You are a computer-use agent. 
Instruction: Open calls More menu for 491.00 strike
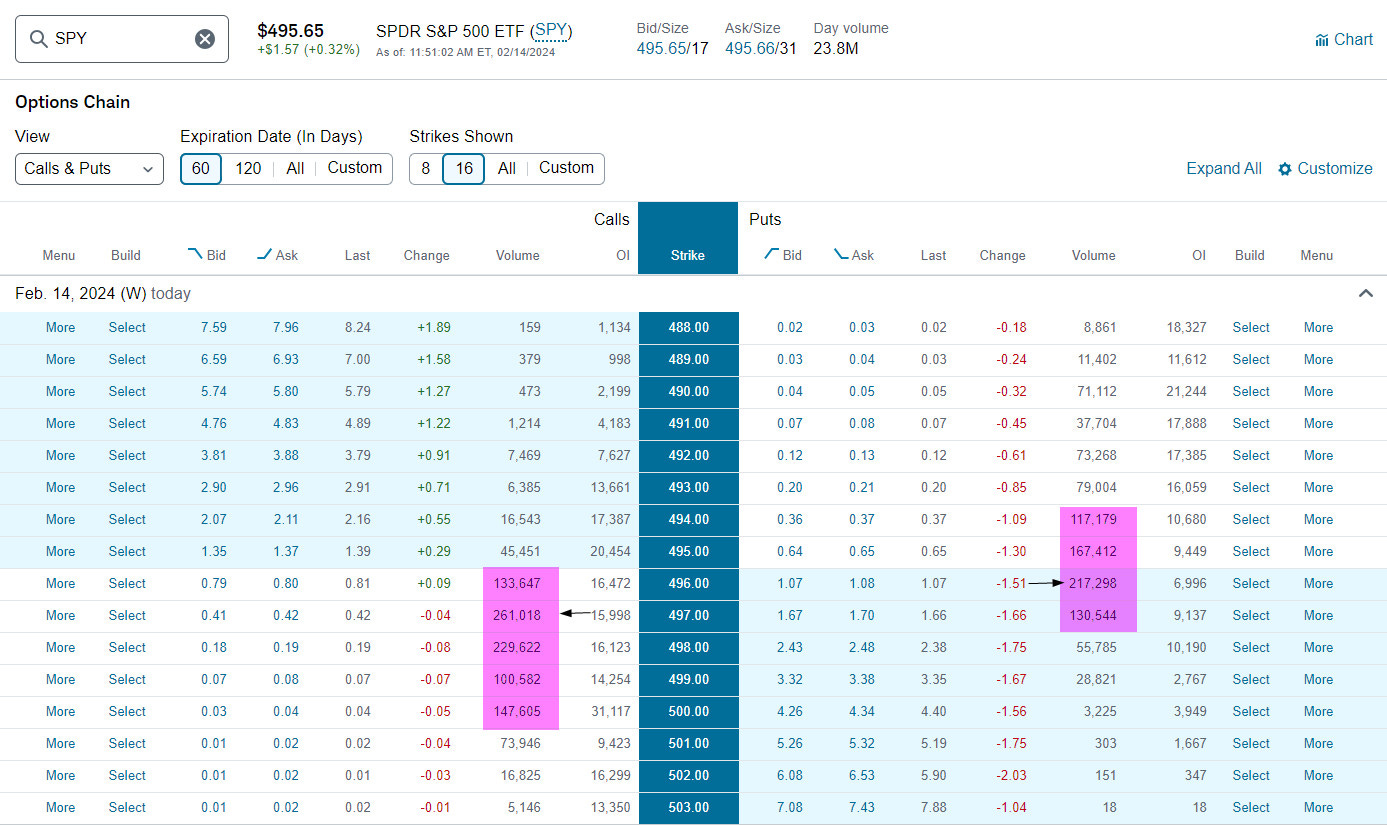[60, 423]
